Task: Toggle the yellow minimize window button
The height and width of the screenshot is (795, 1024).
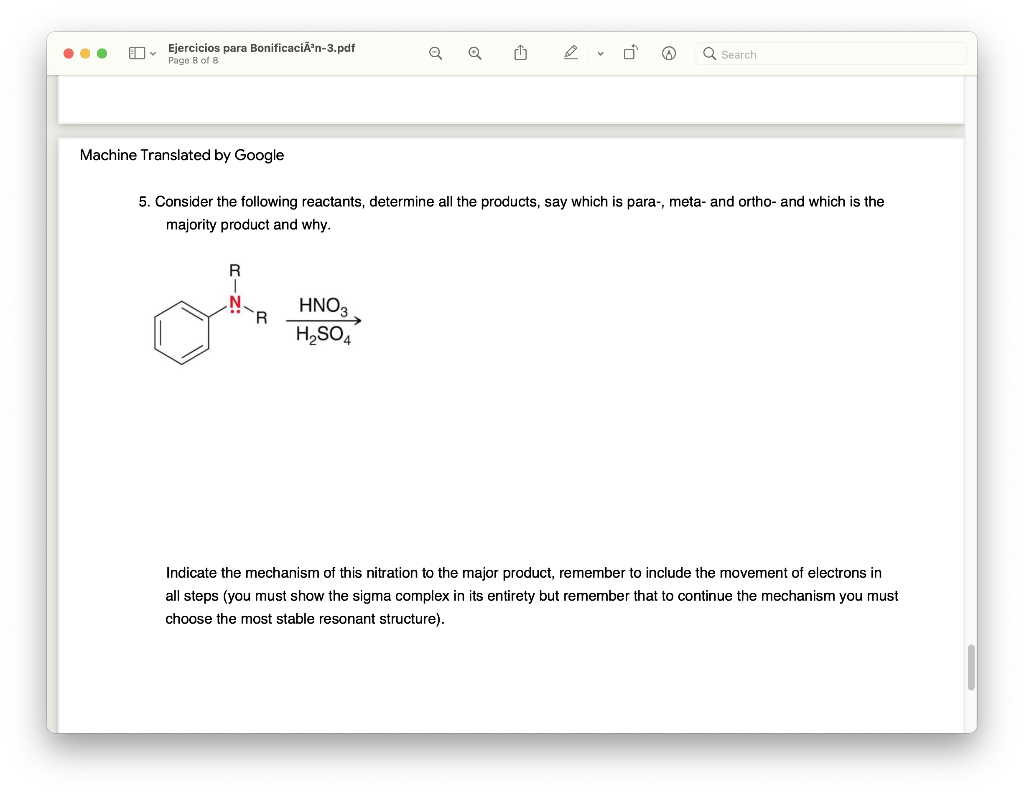Action: (84, 54)
